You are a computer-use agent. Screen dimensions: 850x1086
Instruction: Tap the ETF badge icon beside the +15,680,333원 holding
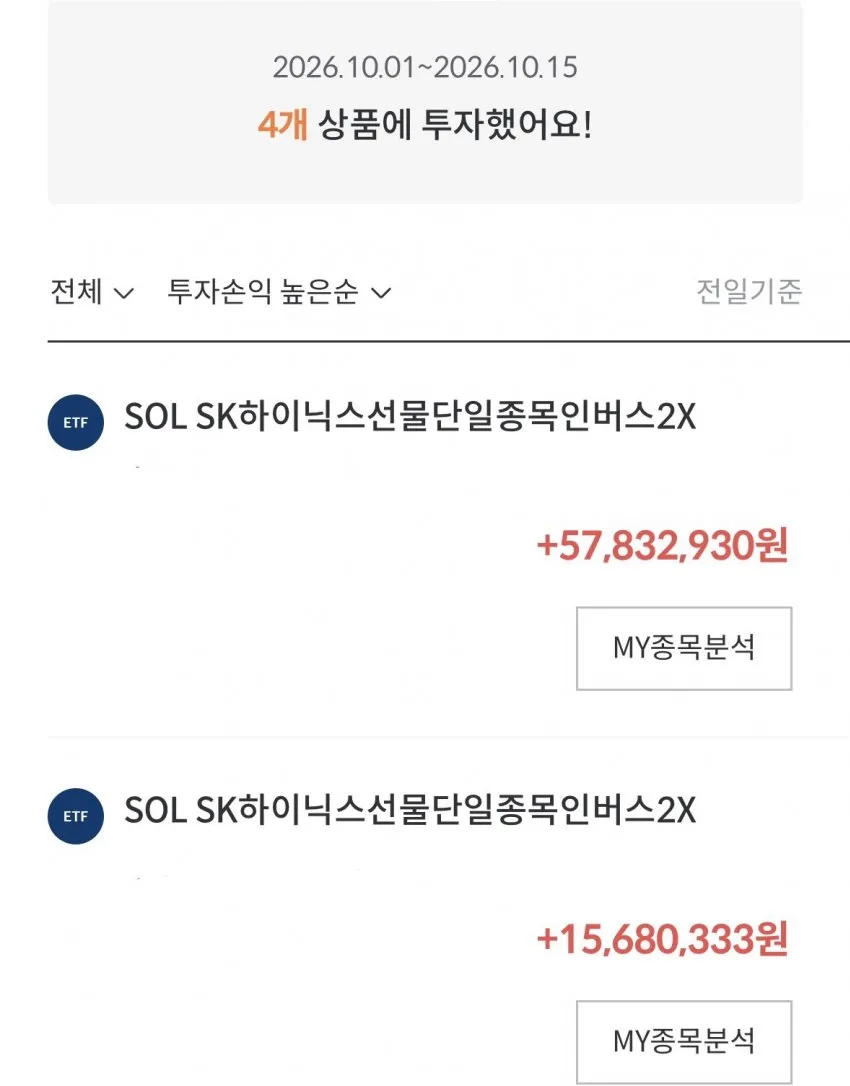pos(76,816)
